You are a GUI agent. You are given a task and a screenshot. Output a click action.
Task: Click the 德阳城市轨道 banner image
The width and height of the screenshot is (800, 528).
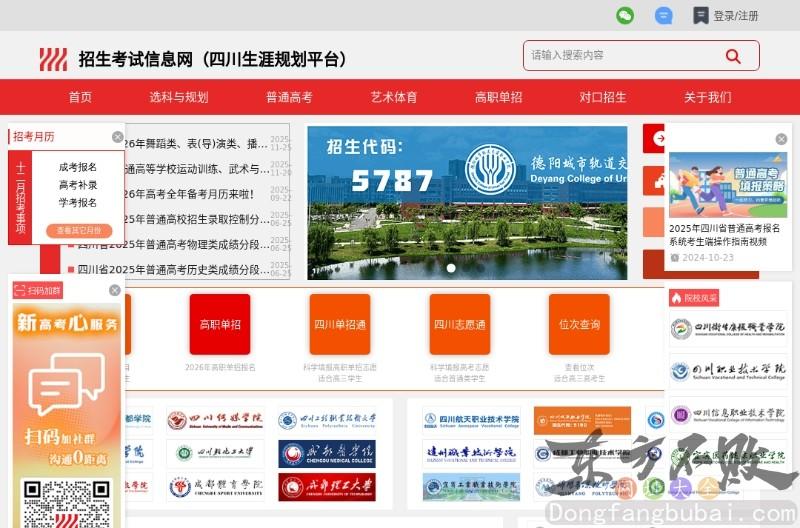[x=467, y=203]
